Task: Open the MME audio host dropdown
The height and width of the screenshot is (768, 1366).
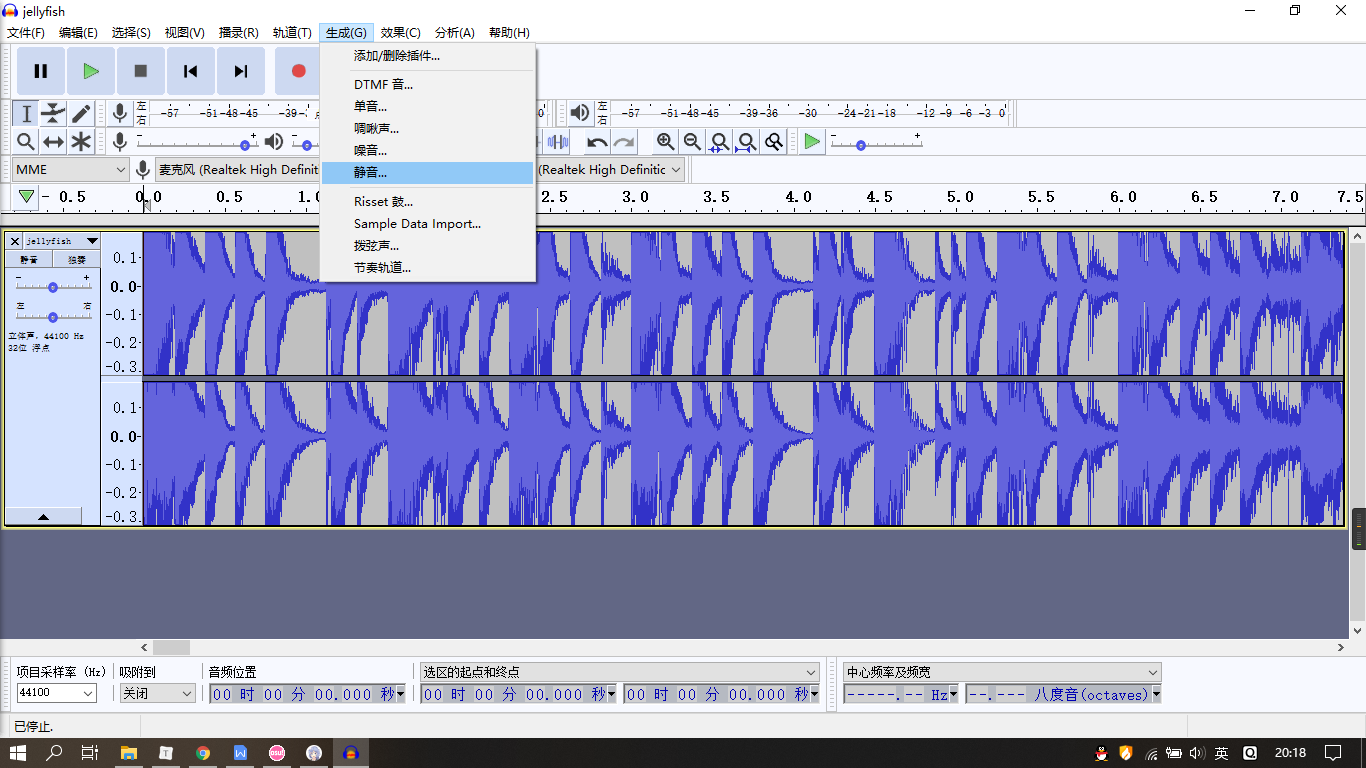Action: tap(71, 170)
